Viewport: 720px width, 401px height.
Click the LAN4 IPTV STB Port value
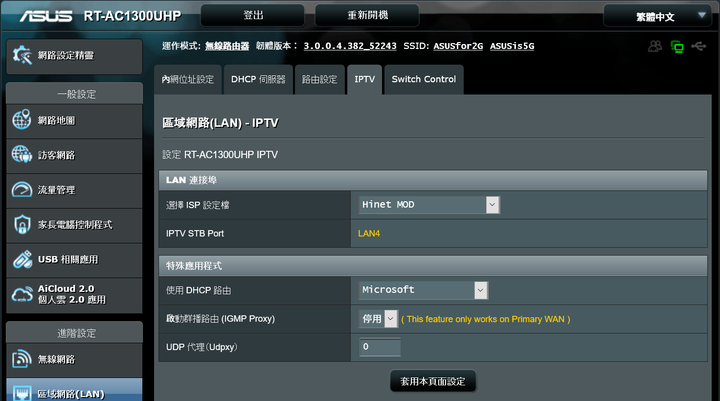coord(369,233)
